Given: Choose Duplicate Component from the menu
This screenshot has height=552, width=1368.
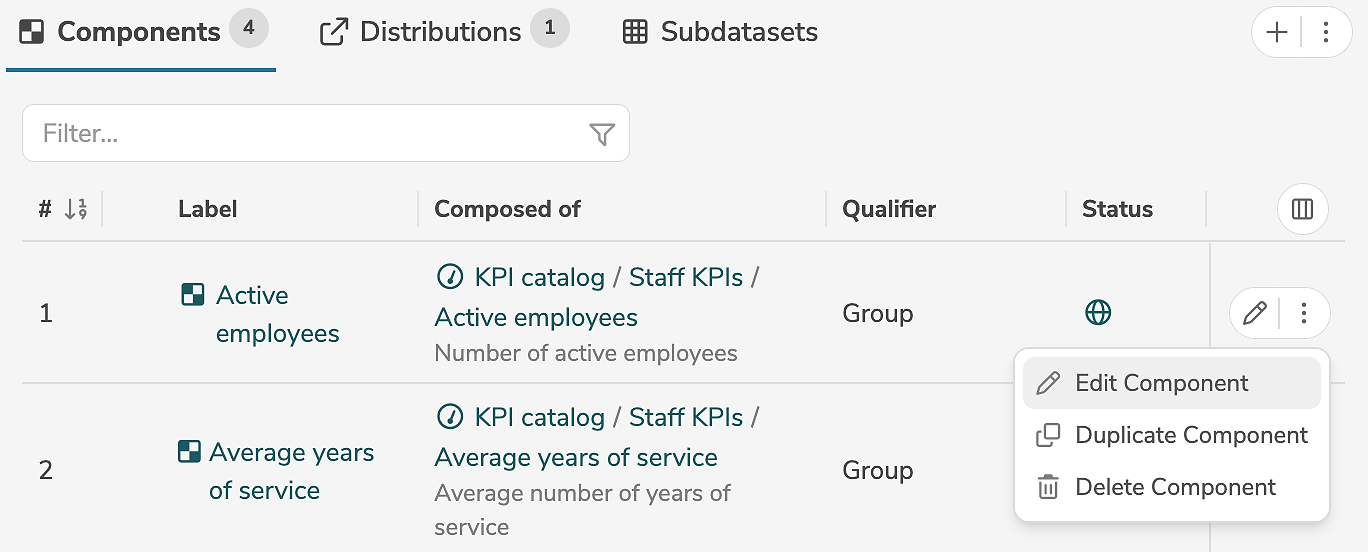Looking at the screenshot, I should [x=1191, y=435].
